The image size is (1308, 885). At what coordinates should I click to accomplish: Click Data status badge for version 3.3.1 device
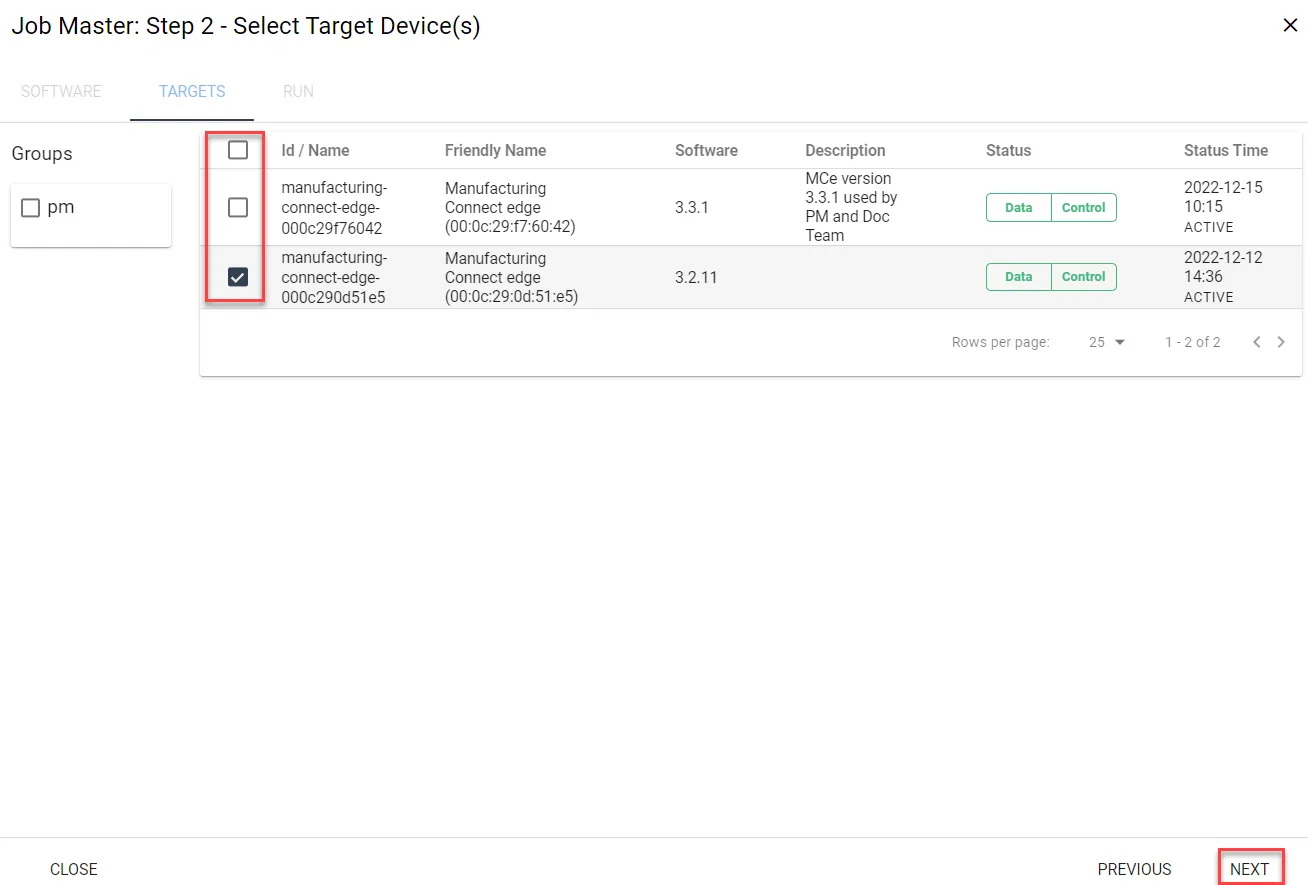point(1019,207)
